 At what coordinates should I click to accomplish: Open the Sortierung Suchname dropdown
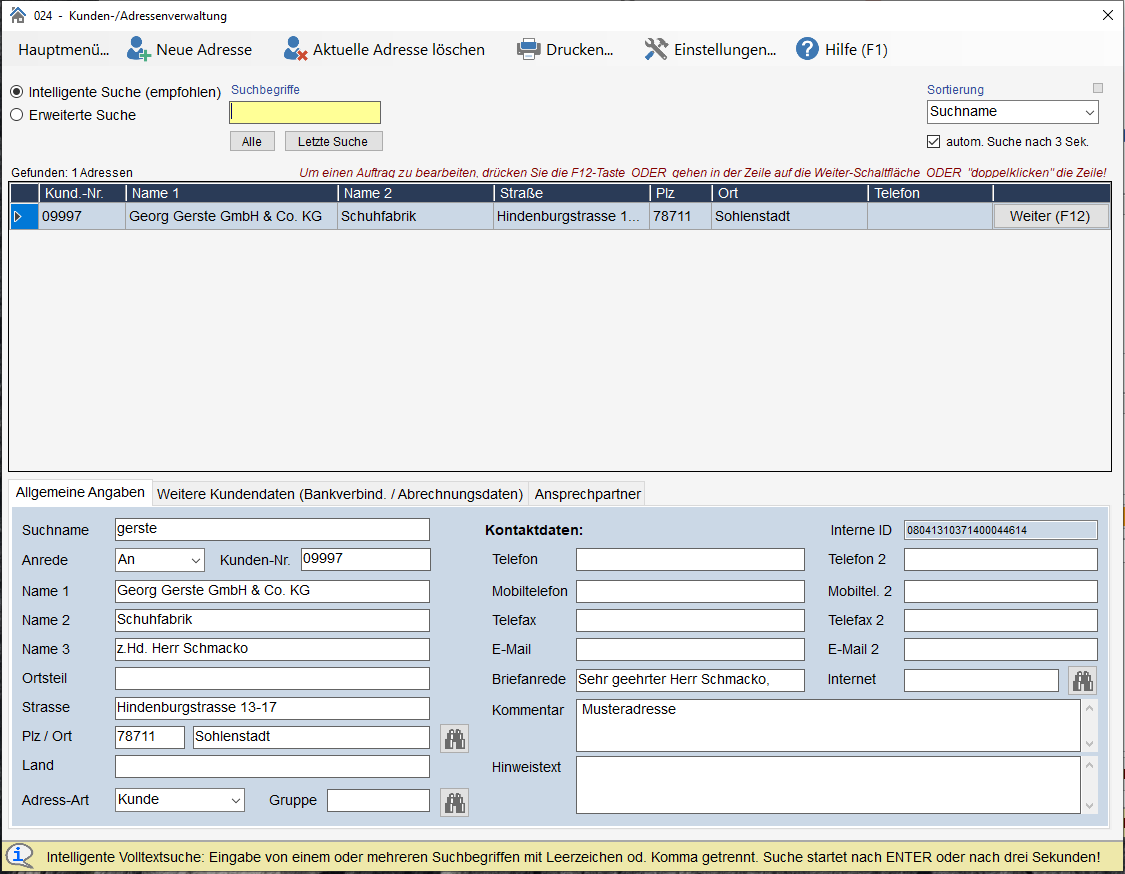[1012, 112]
